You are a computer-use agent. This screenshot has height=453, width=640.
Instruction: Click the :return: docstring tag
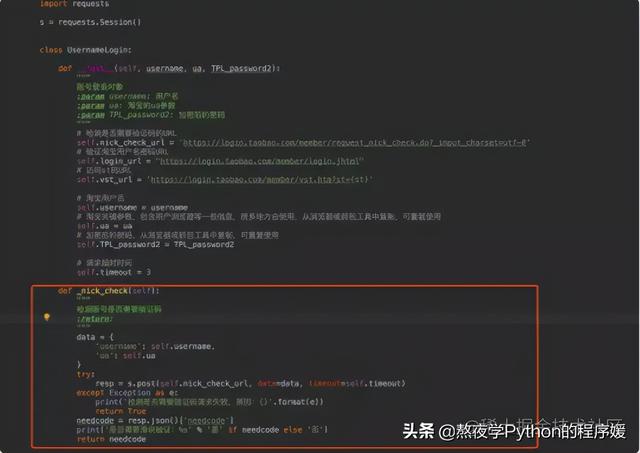click(x=95, y=319)
